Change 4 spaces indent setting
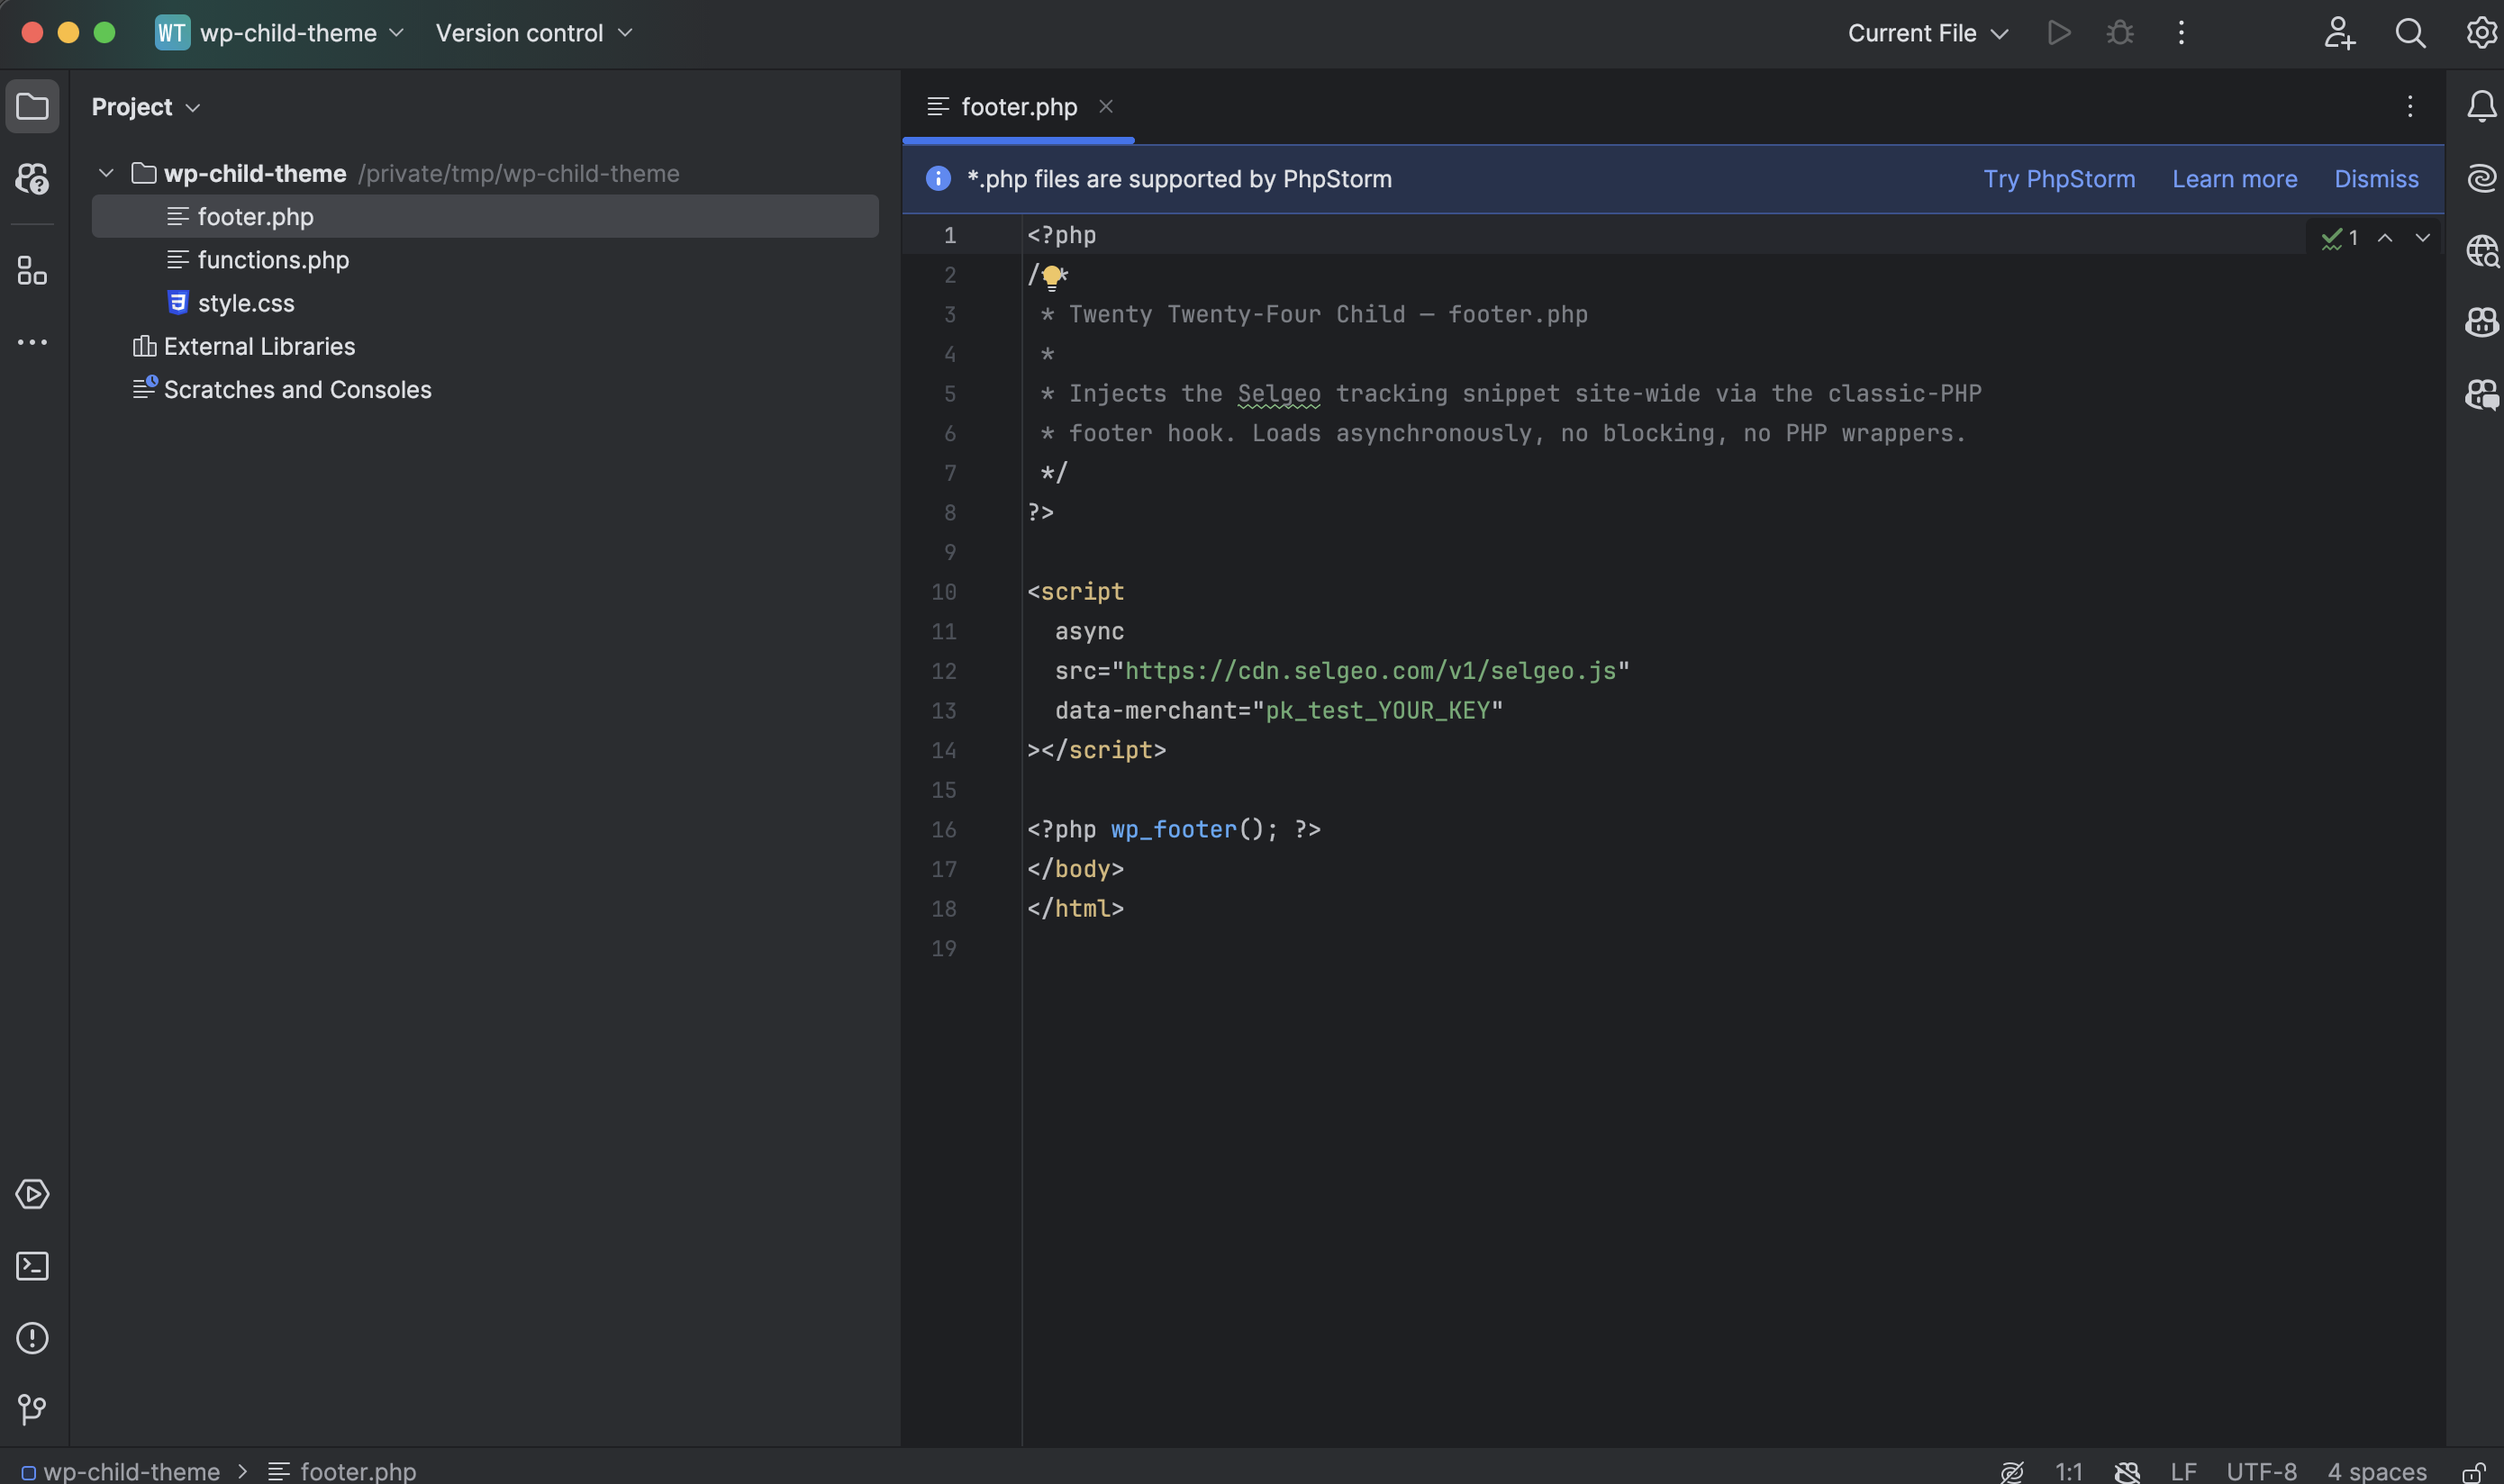The height and width of the screenshot is (1484, 2504). pyautogui.click(x=2376, y=1472)
